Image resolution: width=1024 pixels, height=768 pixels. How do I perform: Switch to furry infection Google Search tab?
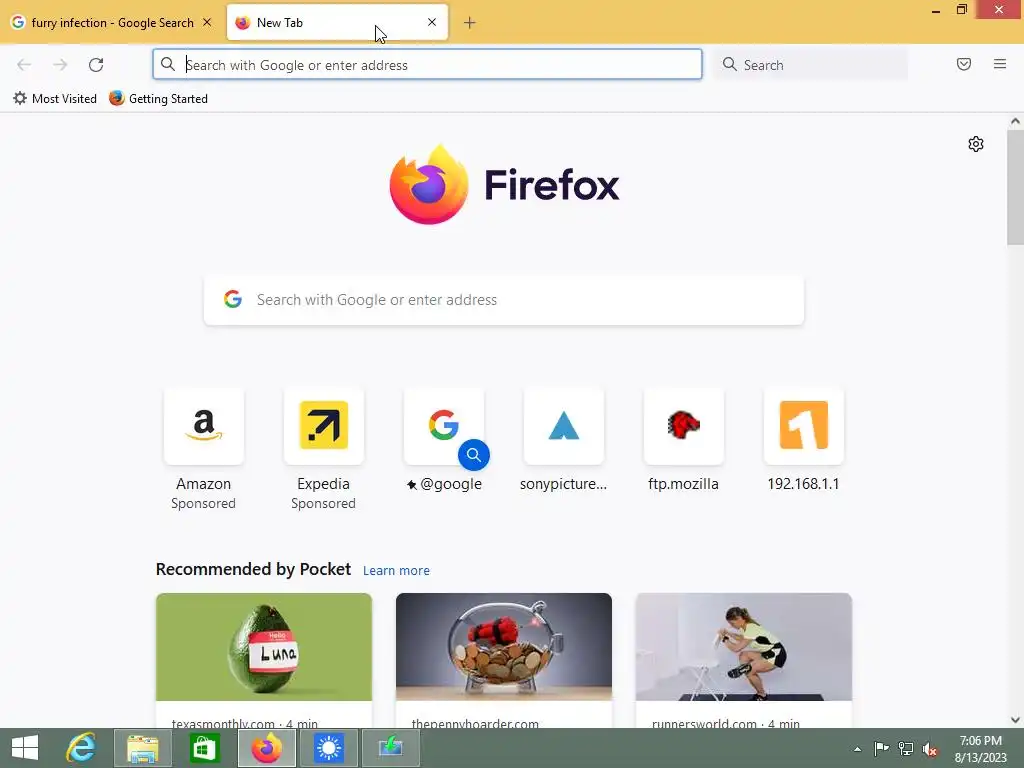pos(112,23)
